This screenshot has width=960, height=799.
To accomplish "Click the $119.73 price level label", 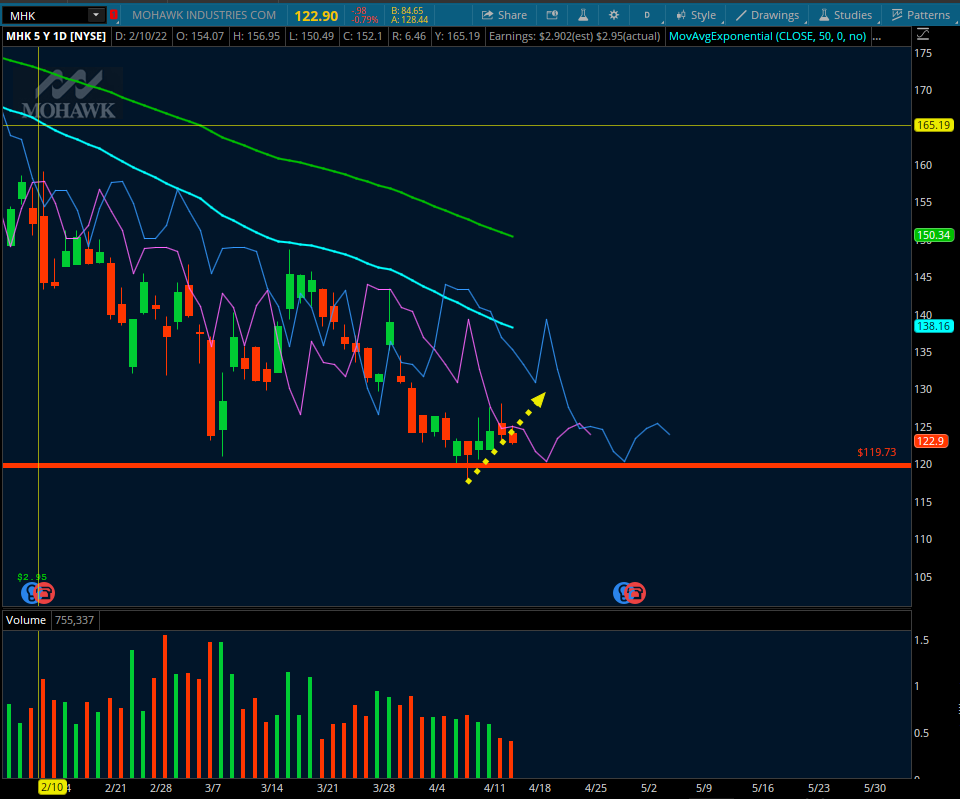I will pyautogui.click(x=876, y=452).
